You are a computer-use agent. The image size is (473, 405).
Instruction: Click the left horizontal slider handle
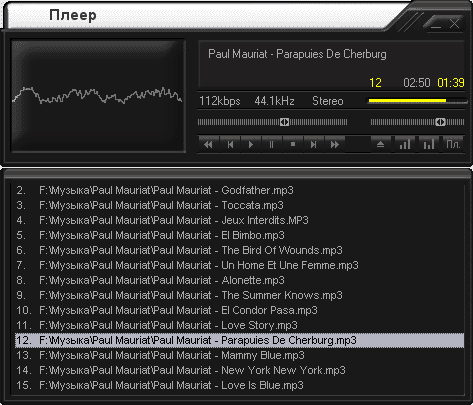[x=284, y=122]
